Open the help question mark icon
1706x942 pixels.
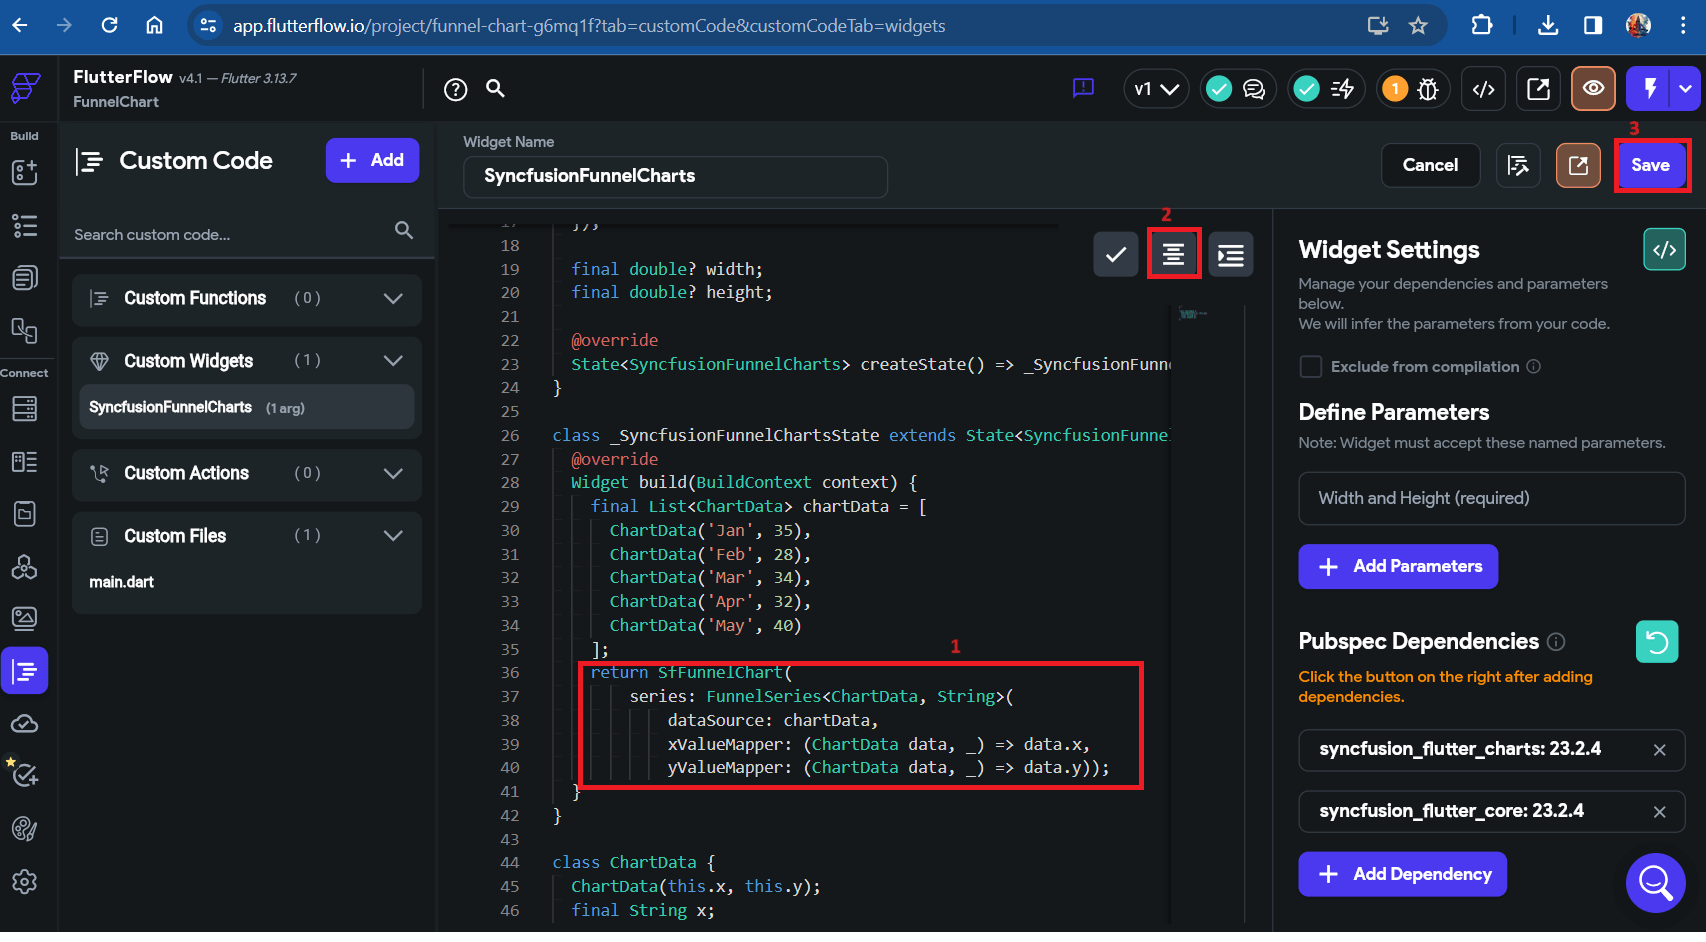(456, 90)
